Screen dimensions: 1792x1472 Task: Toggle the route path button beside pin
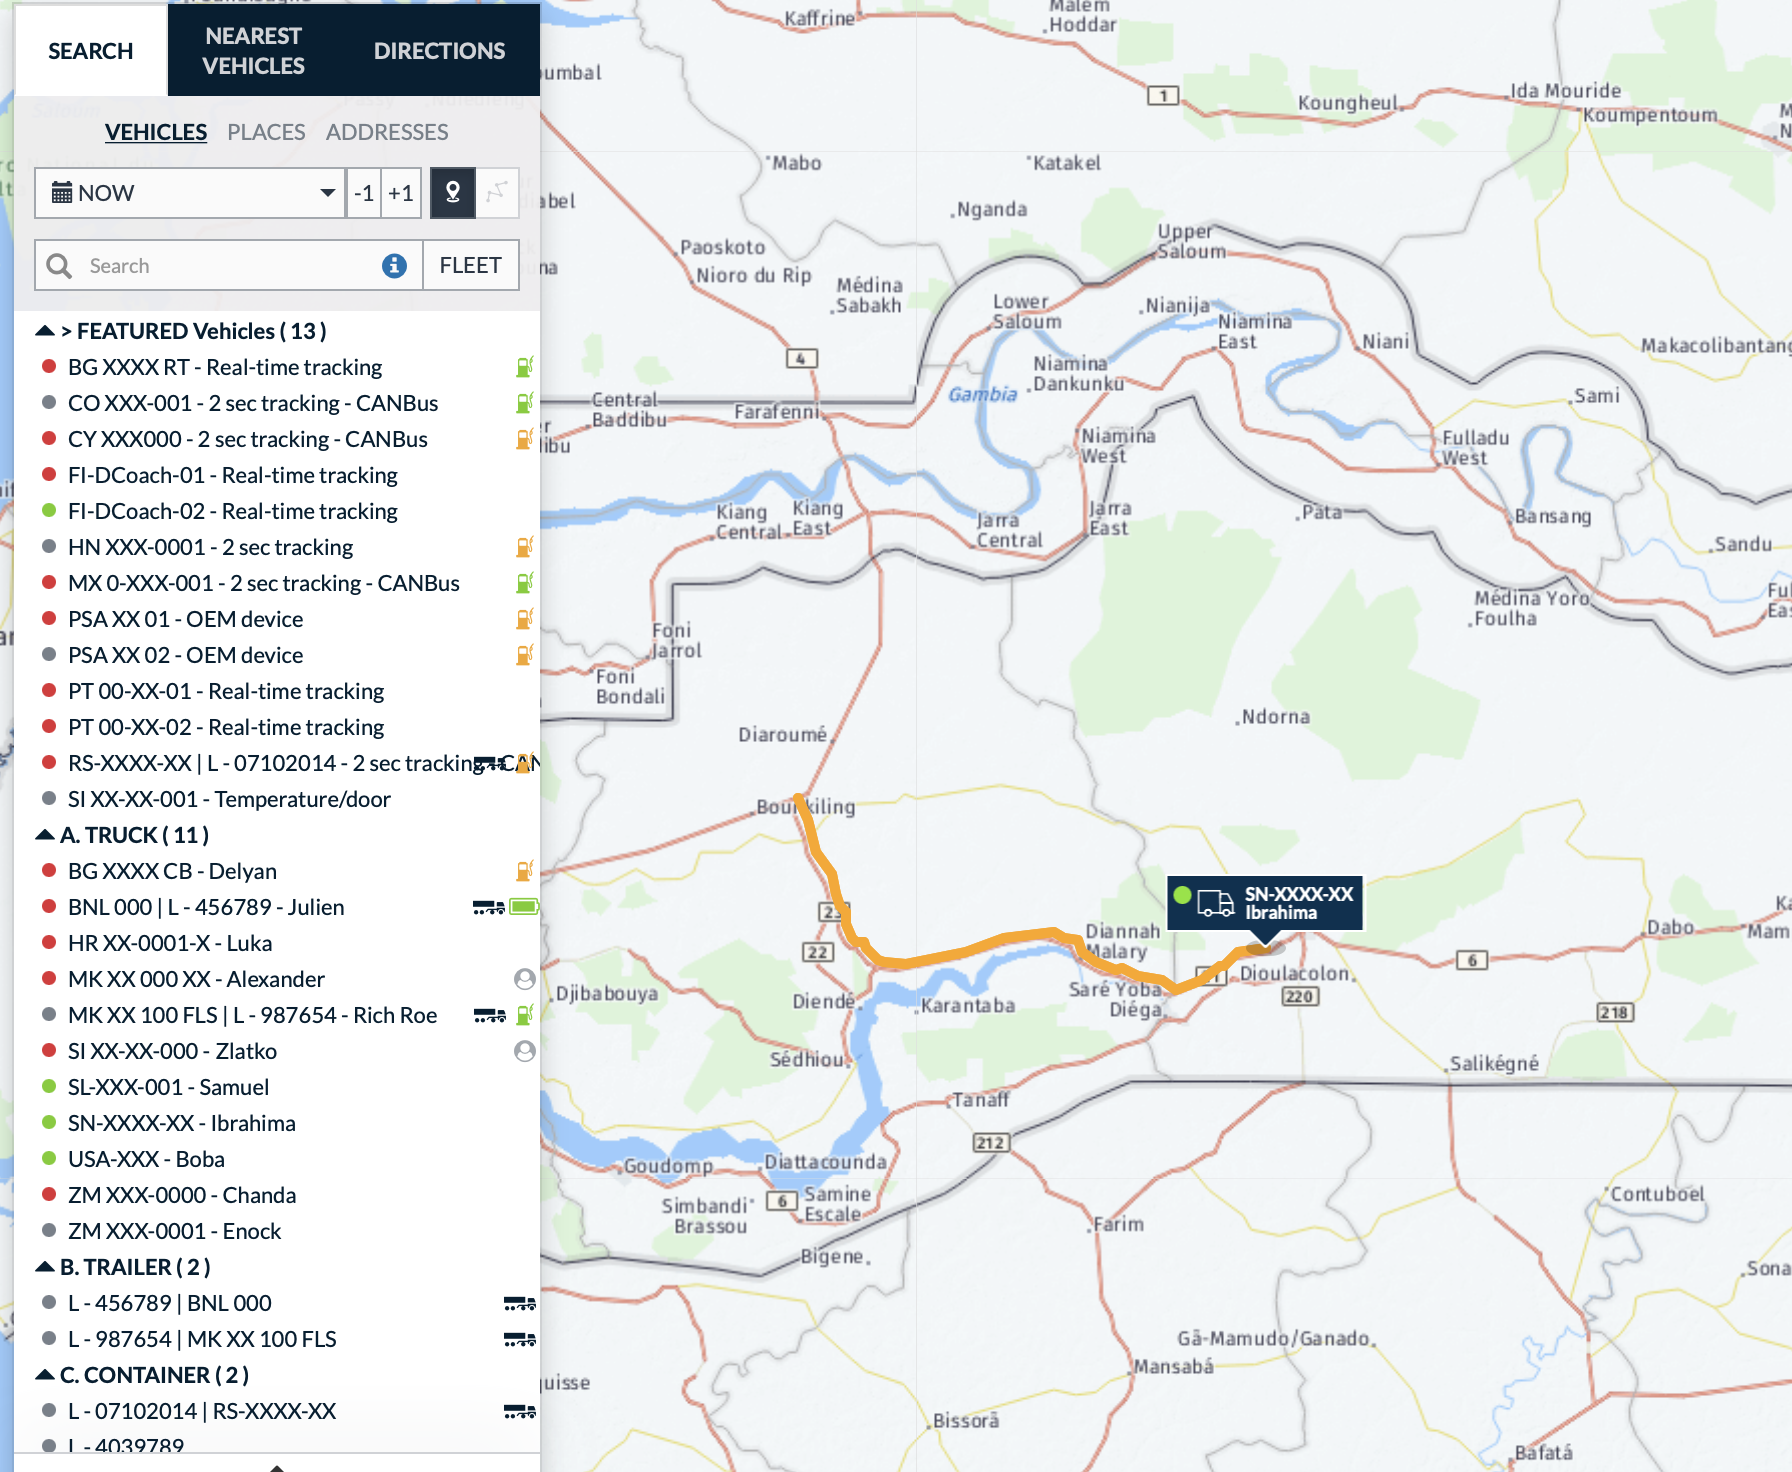497,193
